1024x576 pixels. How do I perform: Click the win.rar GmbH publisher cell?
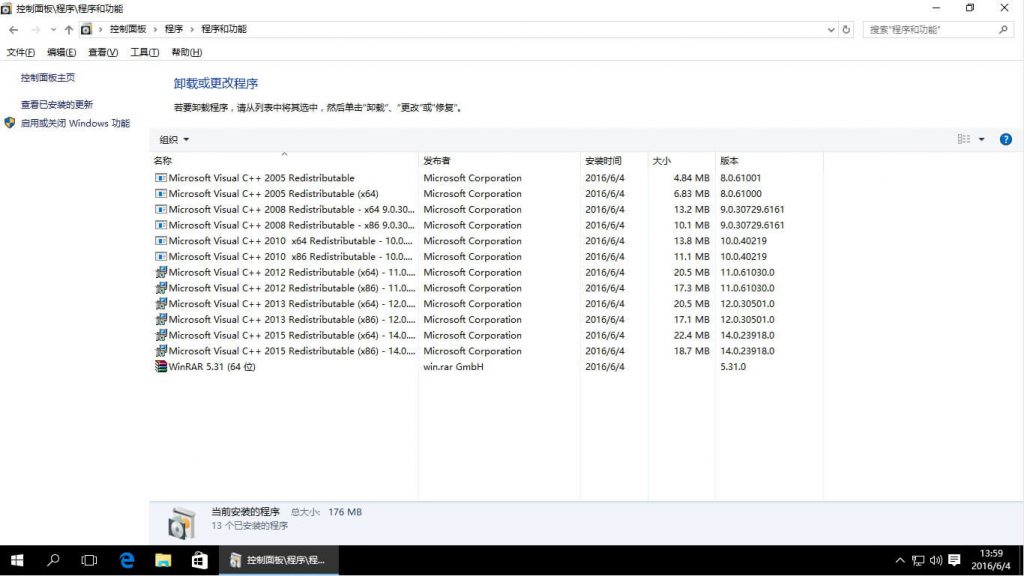pos(453,366)
